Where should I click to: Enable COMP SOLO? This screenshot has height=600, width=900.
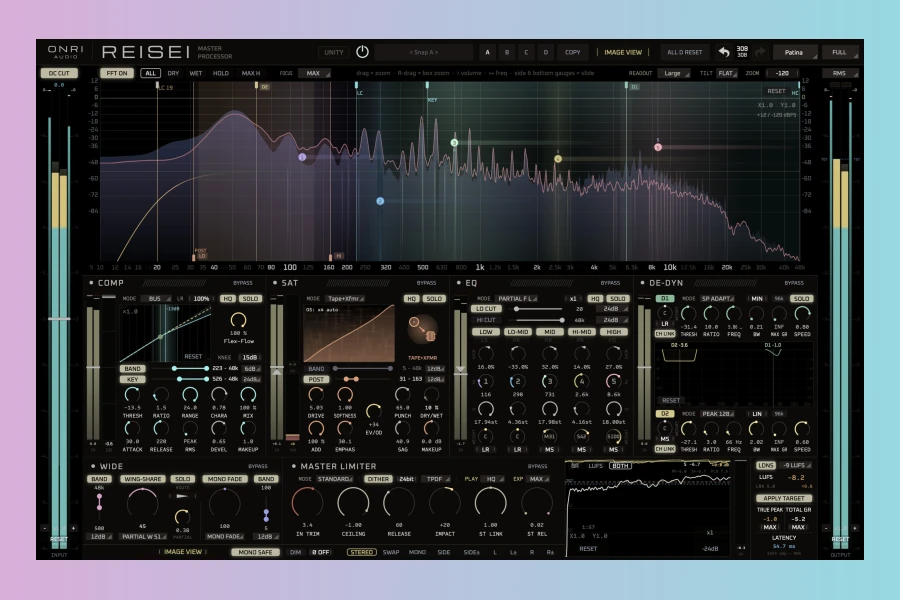coord(250,299)
